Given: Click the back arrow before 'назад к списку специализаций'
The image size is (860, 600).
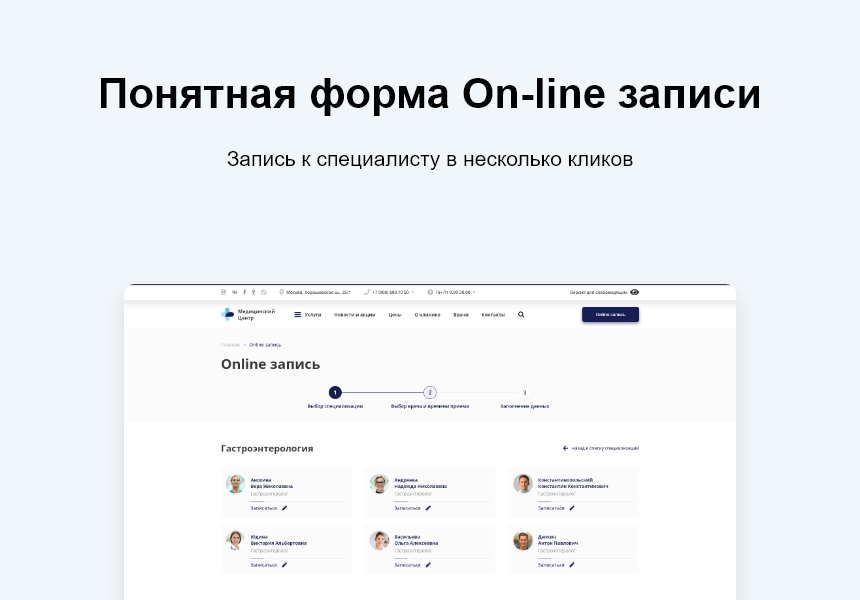Looking at the screenshot, I should pos(564,449).
